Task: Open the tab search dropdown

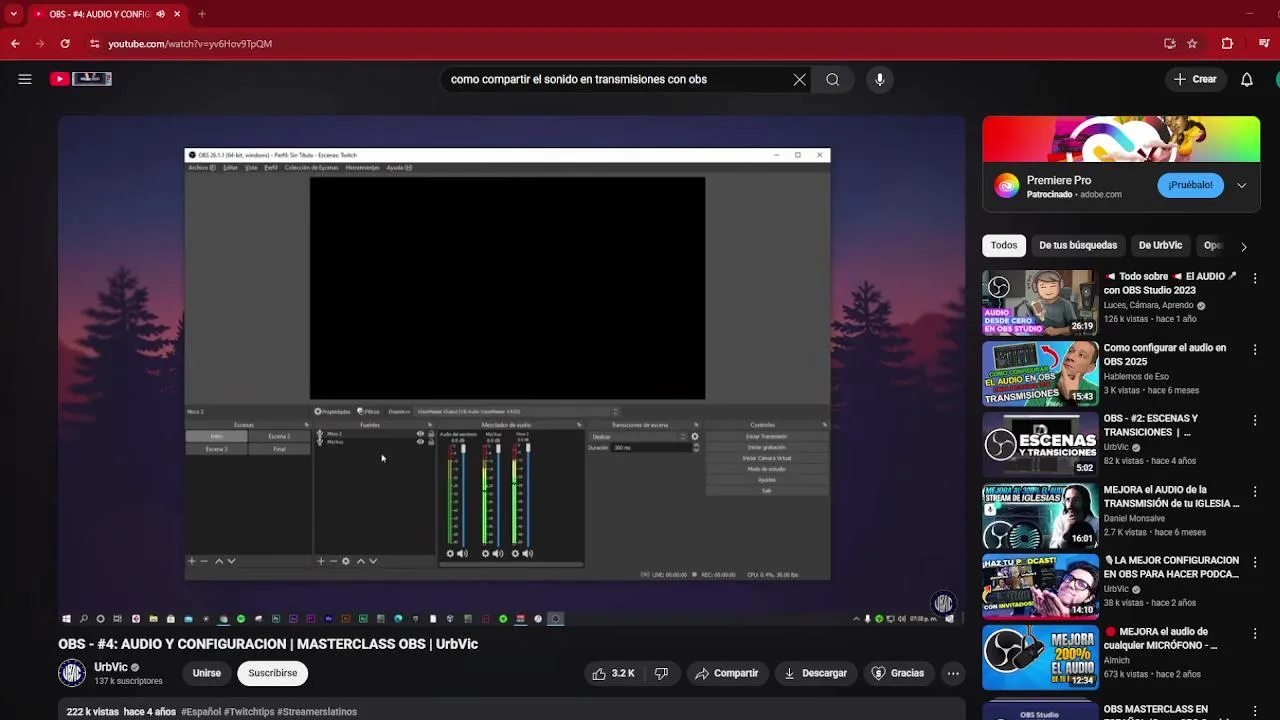Action: tap(13, 14)
